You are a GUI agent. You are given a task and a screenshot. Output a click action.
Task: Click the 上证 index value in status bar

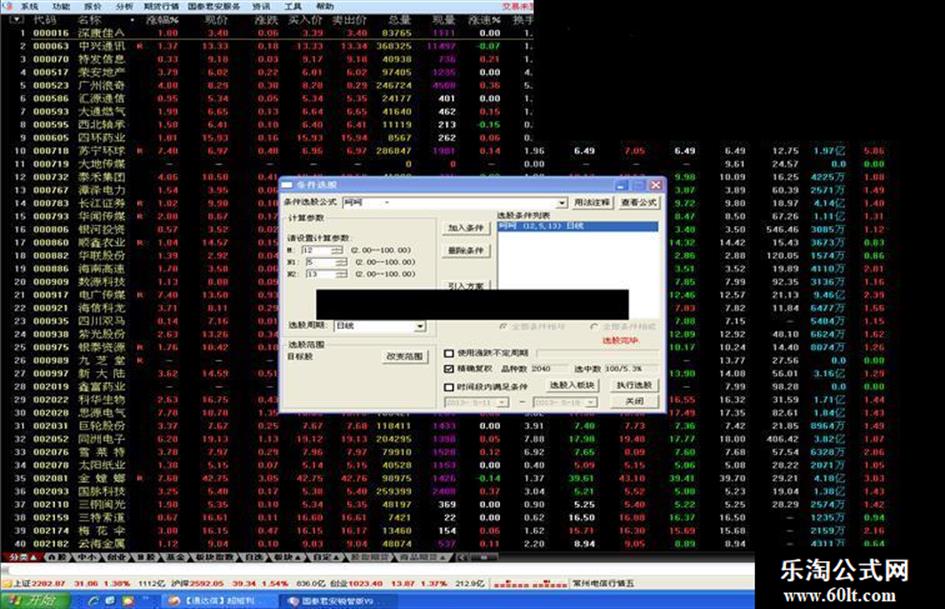tap(48, 584)
